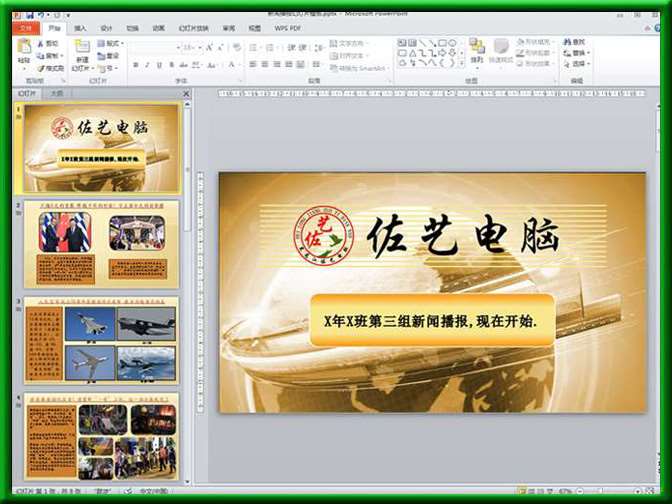Expand the shapes gallery More arrow

tap(462, 63)
